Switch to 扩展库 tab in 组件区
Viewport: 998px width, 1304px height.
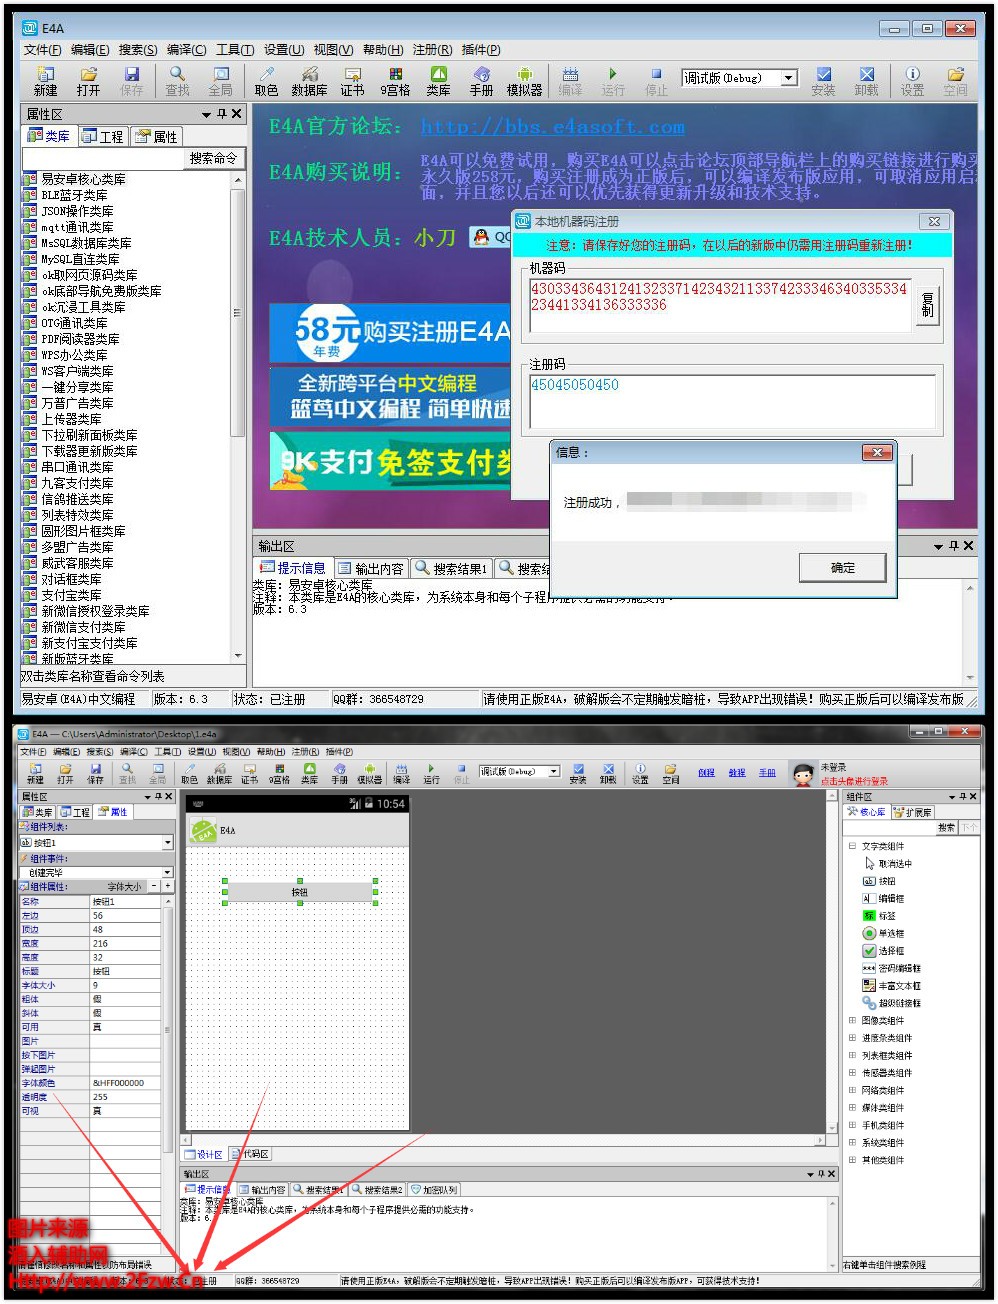tap(912, 812)
